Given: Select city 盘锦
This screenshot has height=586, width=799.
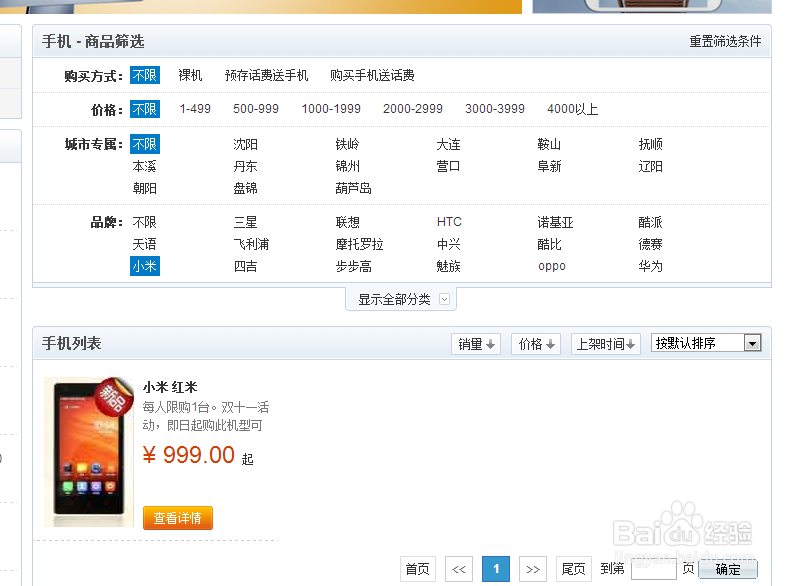Looking at the screenshot, I should tap(246, 189).
